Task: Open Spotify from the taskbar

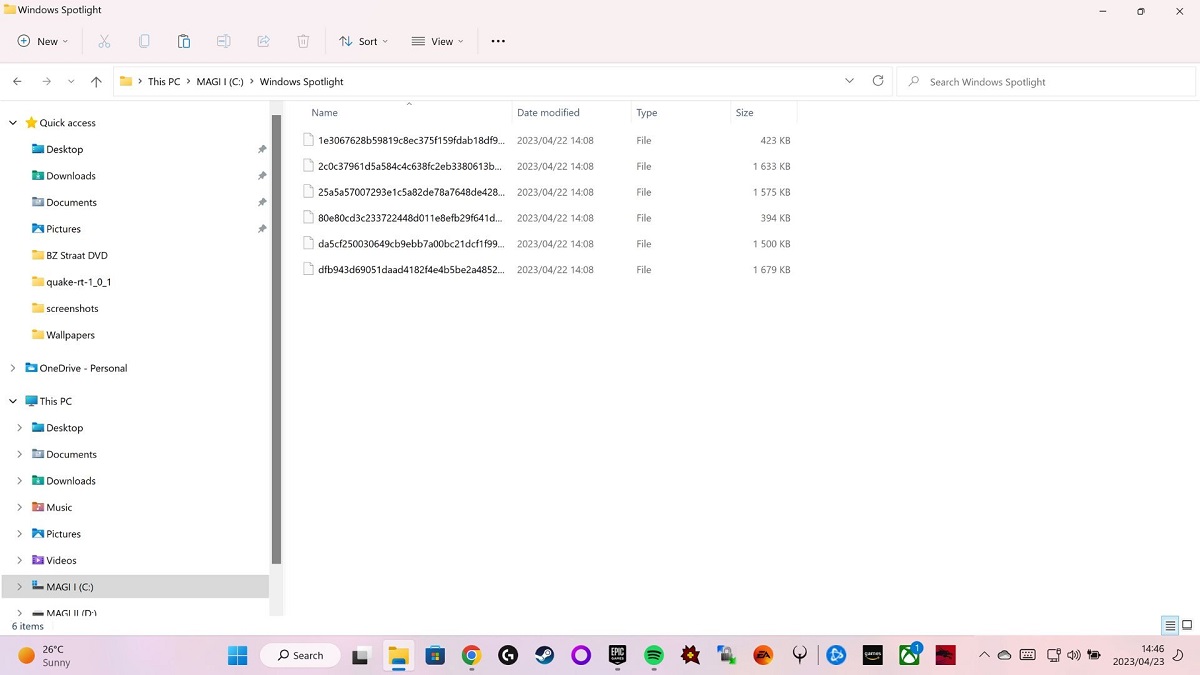Action: click(653, 655)
